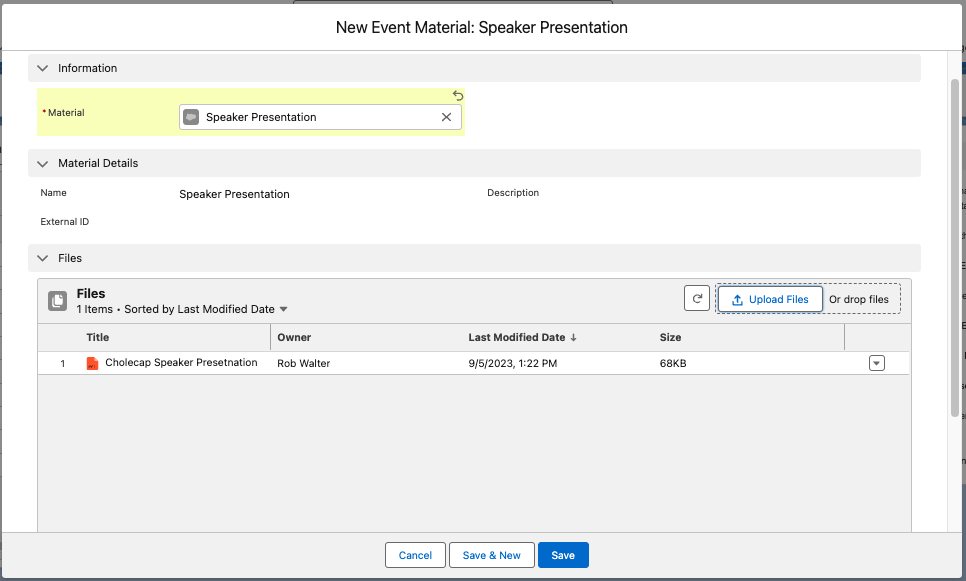Collapse the Material Details section
966x581 pixels.
[x=42, y=163]
